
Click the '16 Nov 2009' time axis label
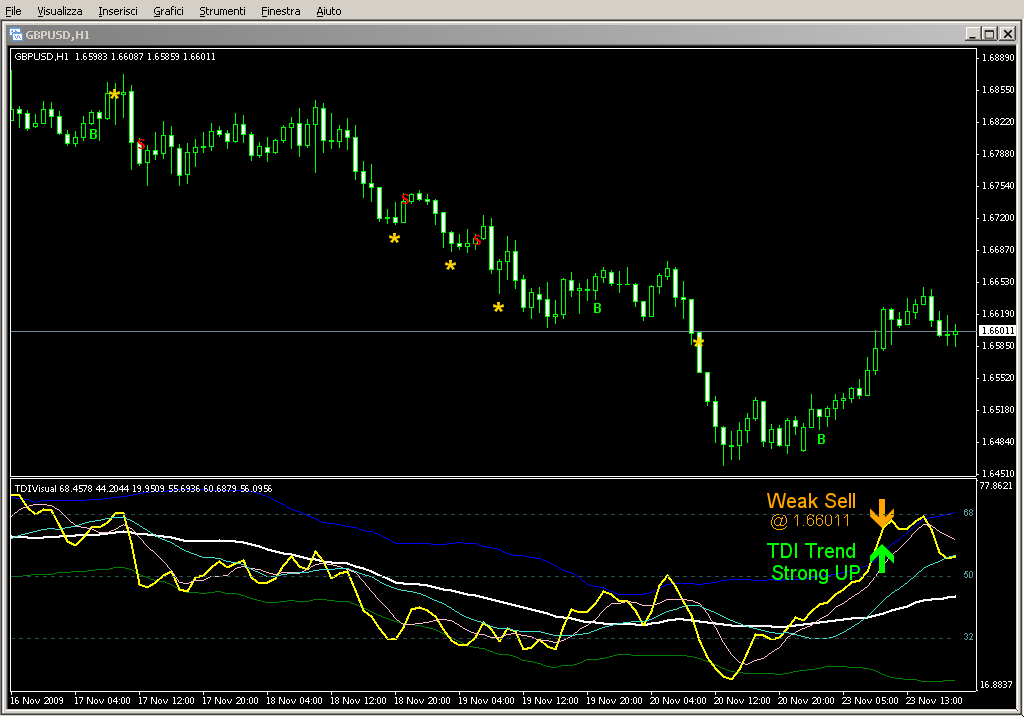37,701
